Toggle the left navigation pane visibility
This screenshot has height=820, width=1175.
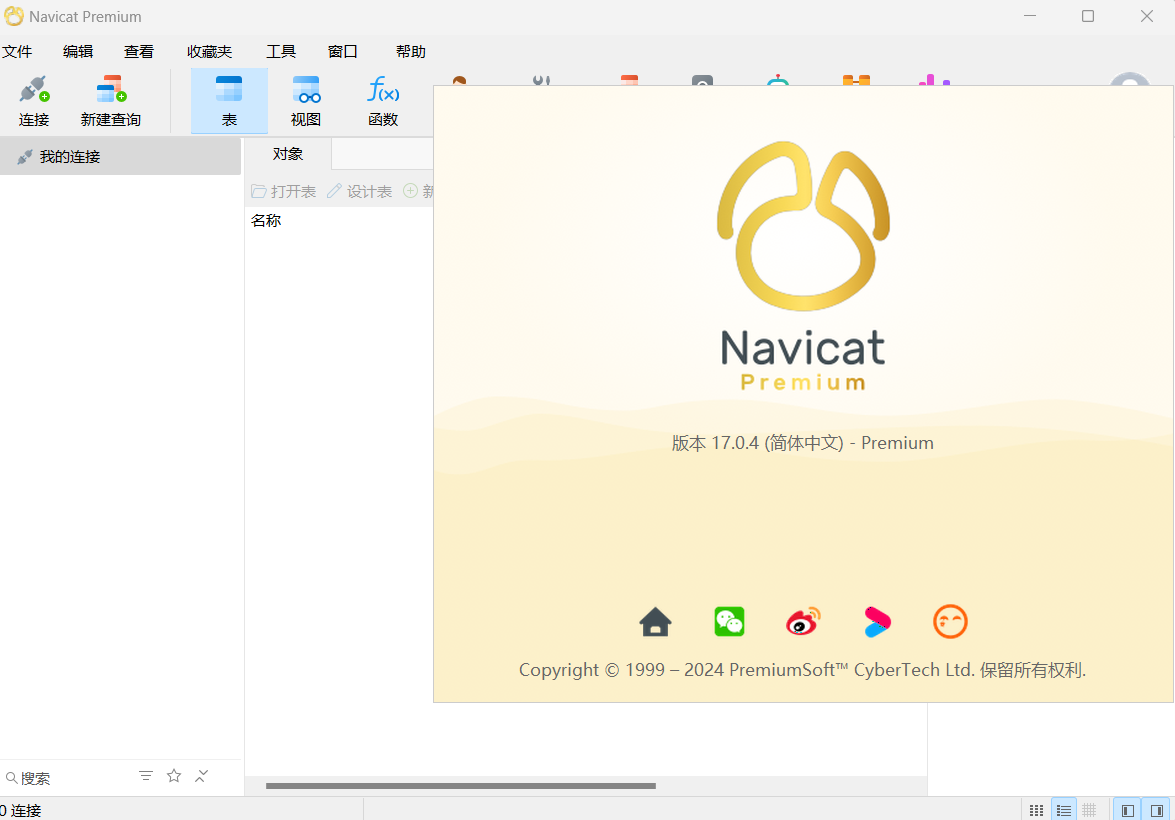(x=1128, y=810)
